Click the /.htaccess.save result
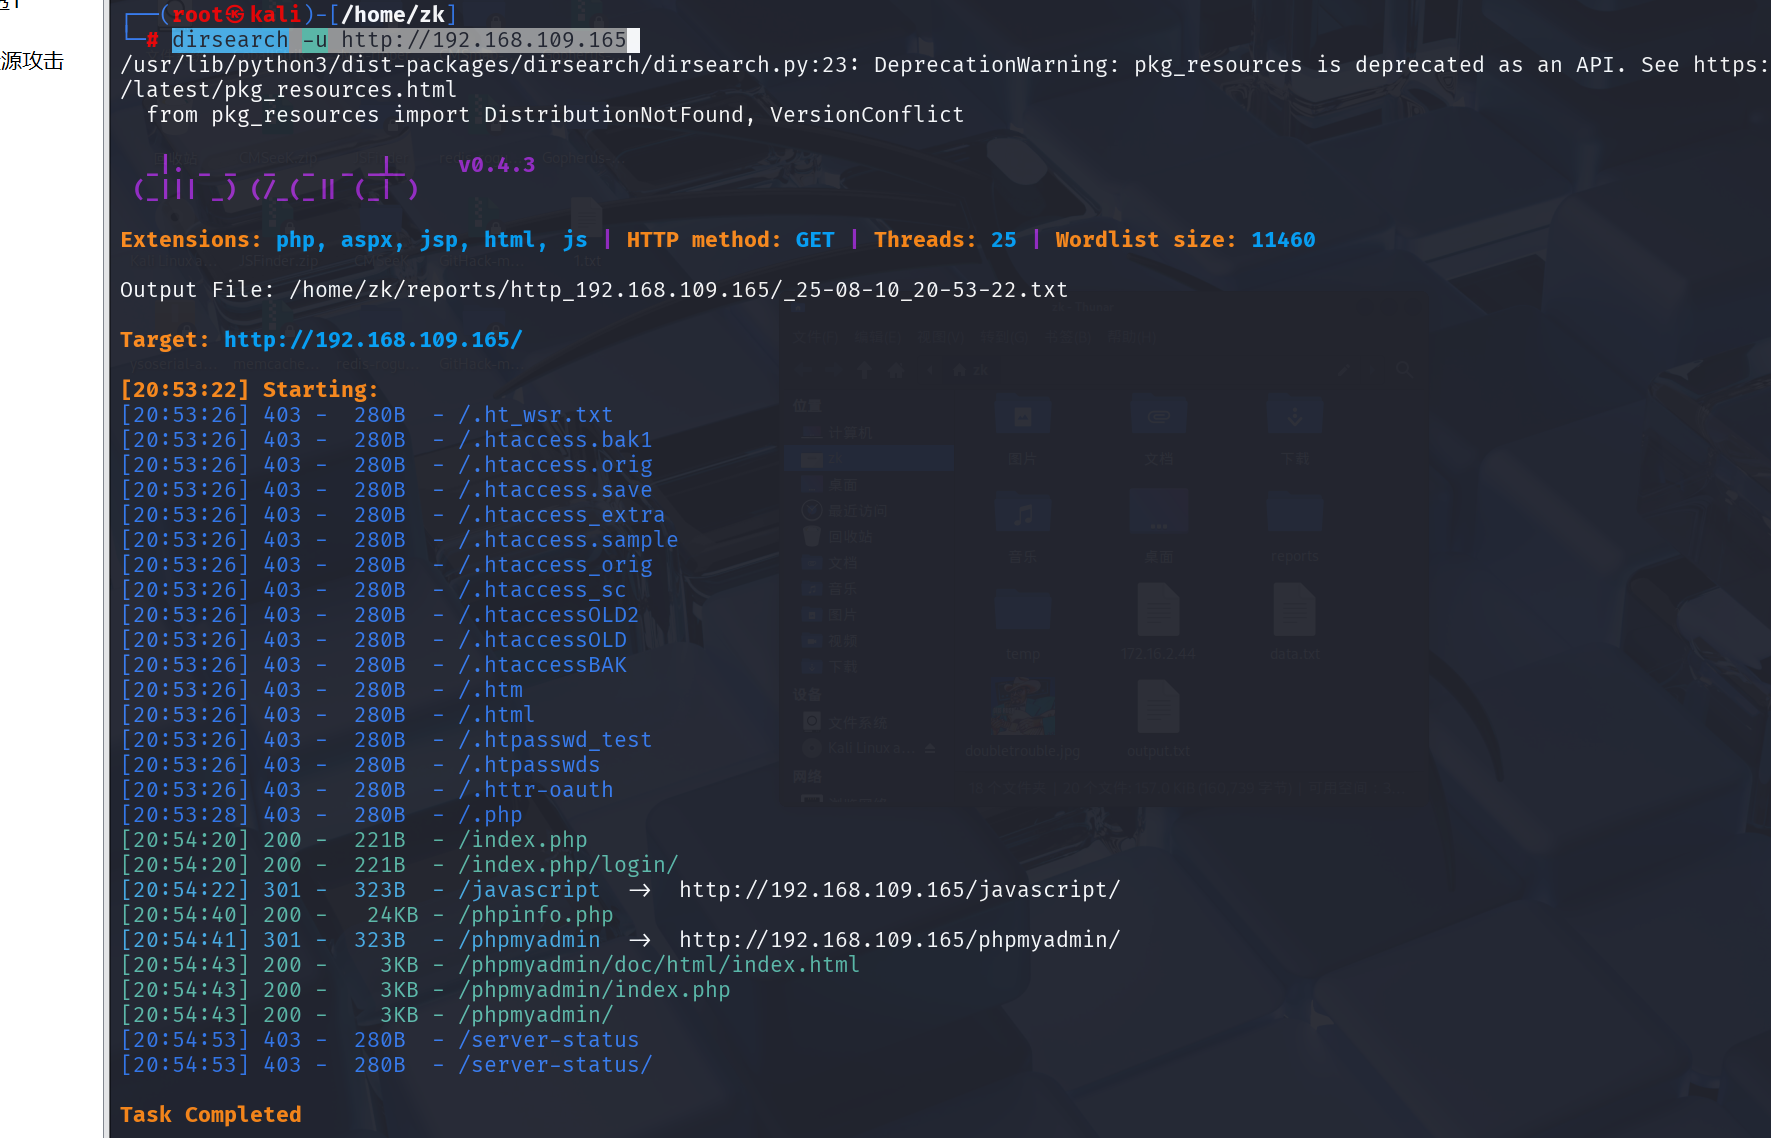 (x=555, y=490)
